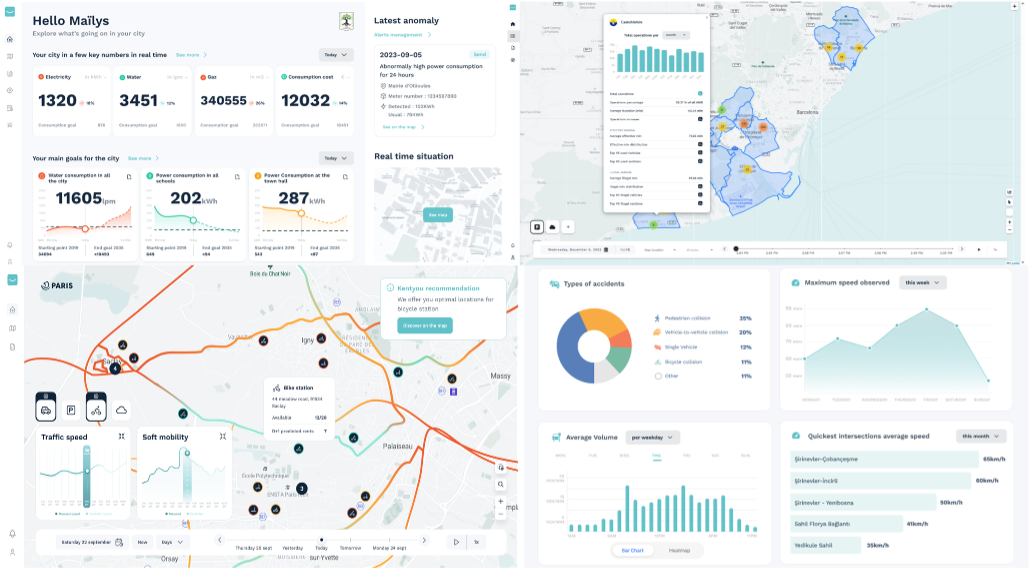Screen dimensions: 1031x570
Task: Toggle the Operations increase checkbox
Action: coord(700,118)
